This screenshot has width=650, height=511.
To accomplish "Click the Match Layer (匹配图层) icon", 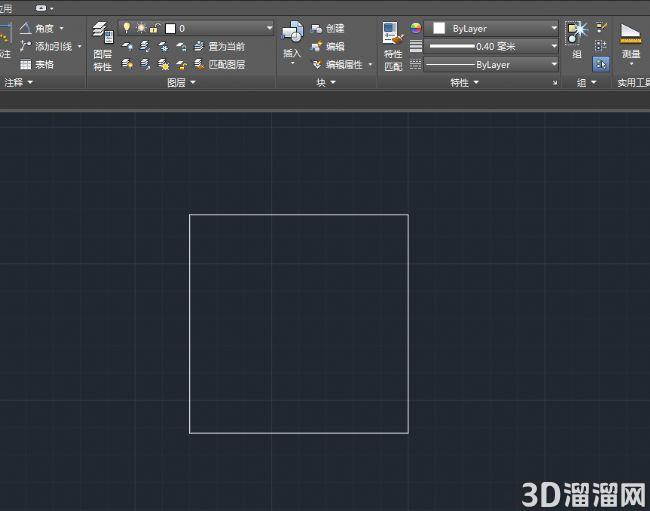I will coord(199,64).
